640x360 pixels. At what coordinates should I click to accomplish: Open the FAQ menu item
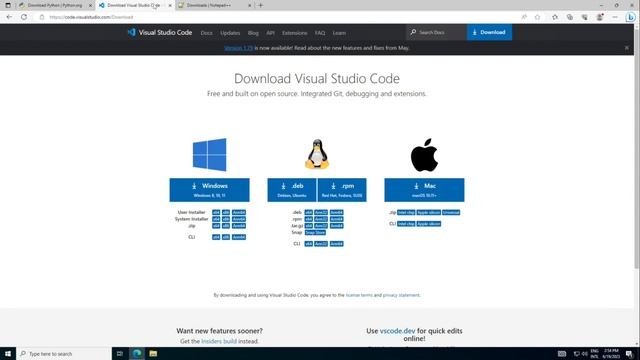[320, 33]
